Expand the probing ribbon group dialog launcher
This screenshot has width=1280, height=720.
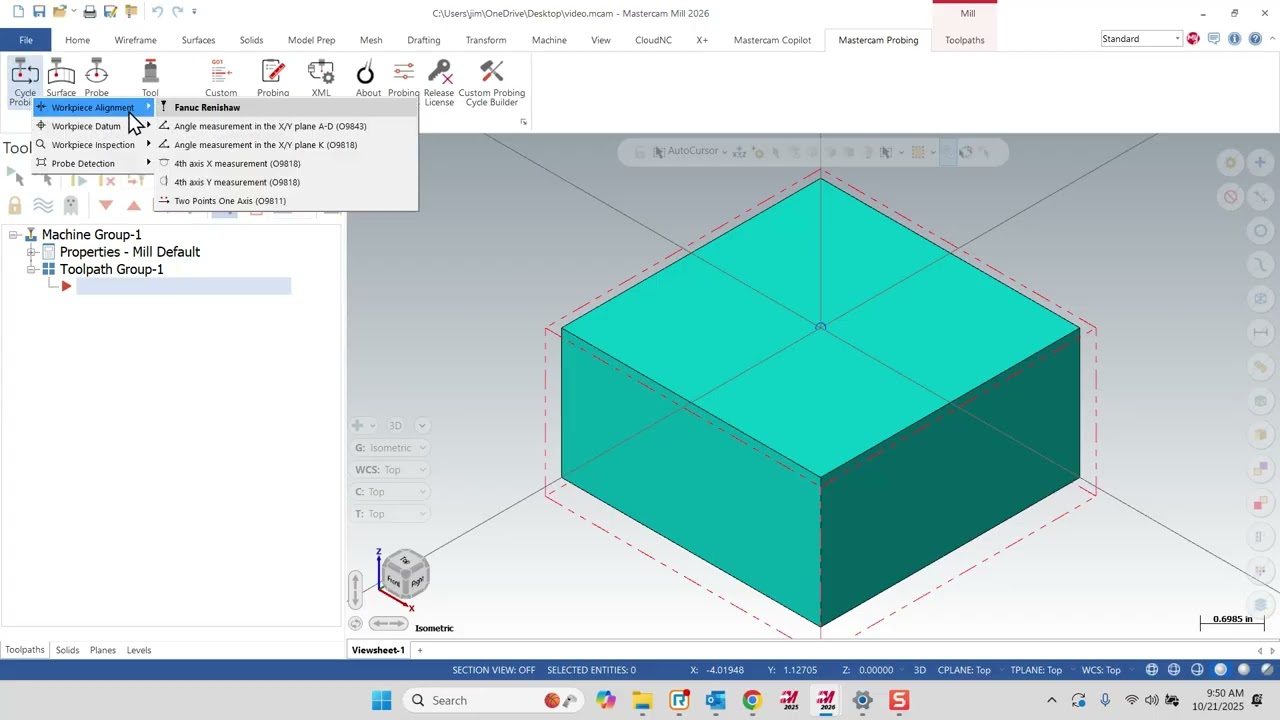click(523, 122)
